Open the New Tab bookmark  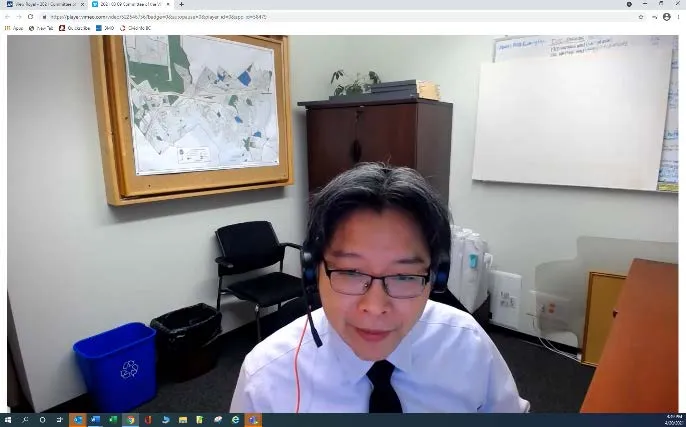tap(41, 28)
